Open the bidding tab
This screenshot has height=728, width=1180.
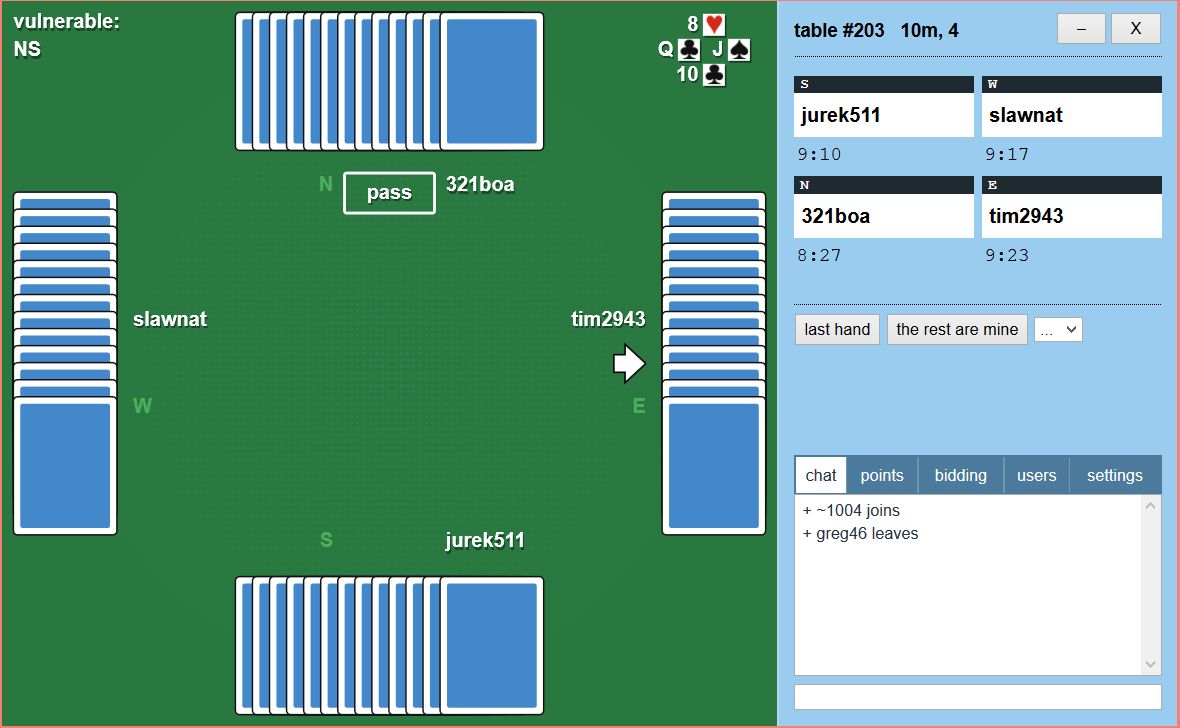pyautogui.click(x=960, y=475)
